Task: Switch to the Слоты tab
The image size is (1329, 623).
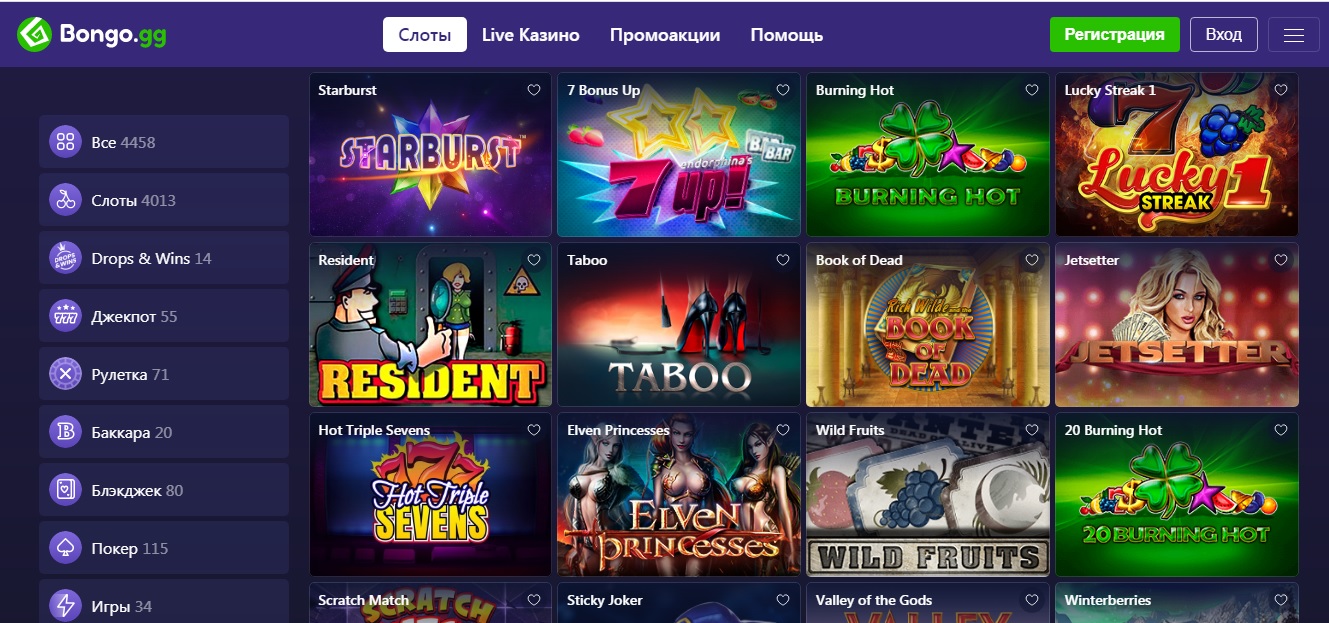Action: coord(425,35)
